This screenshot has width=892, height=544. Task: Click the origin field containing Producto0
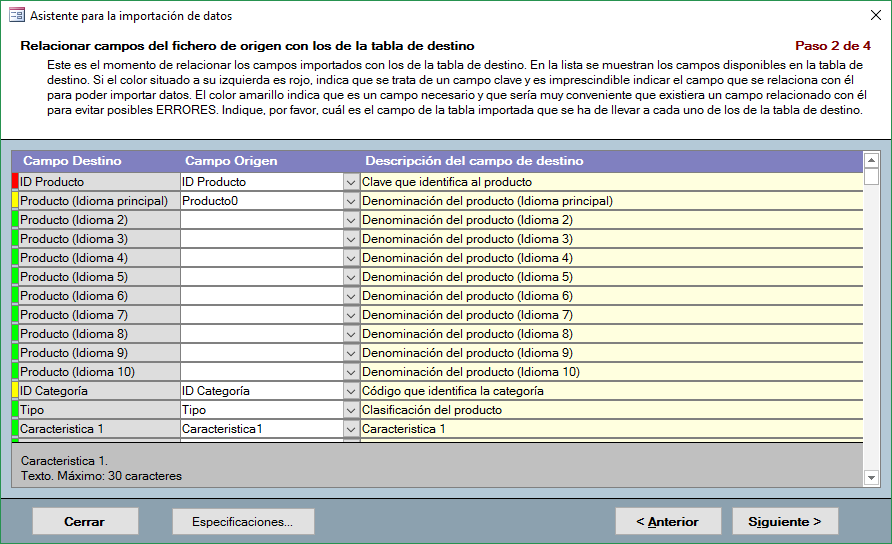pos(260,201)
